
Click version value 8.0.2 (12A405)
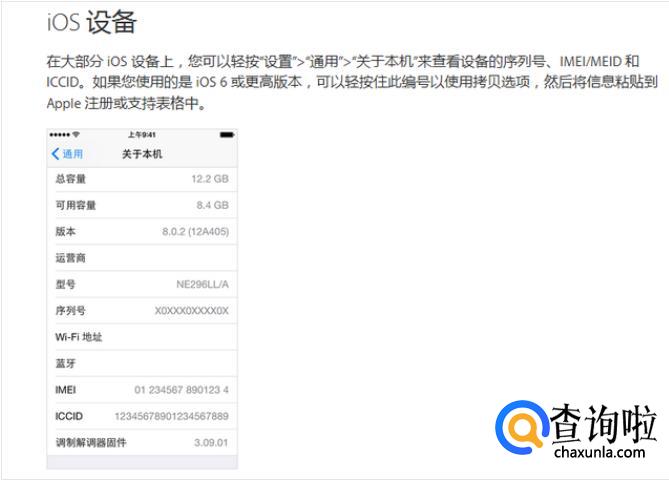tap(195, 232)
